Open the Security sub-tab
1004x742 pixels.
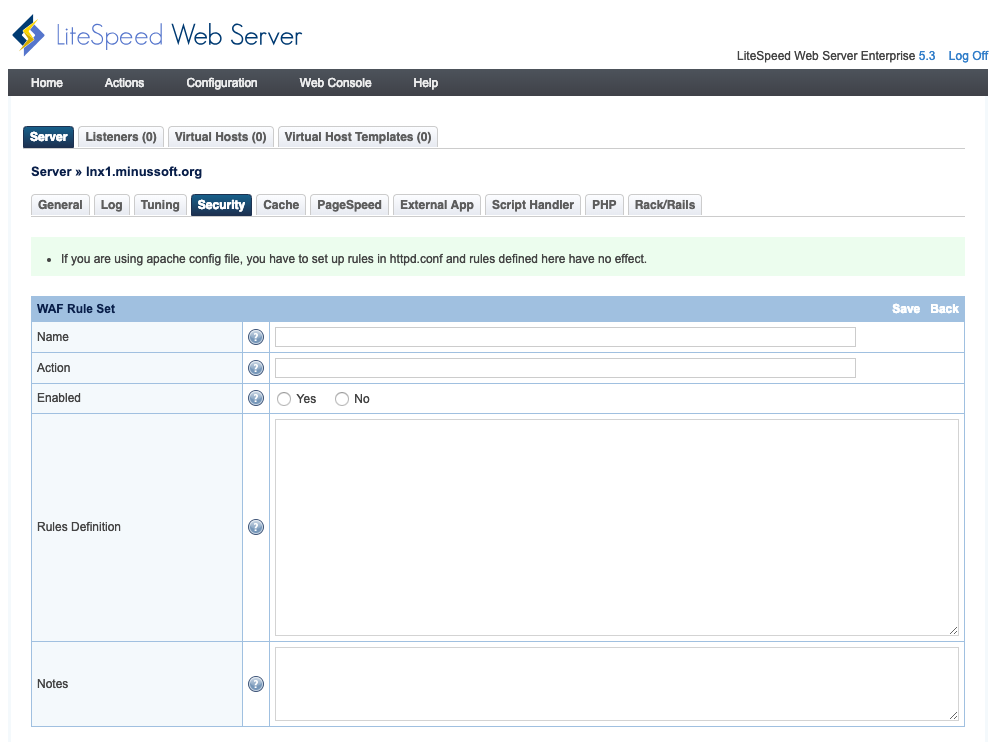point(221,205)
